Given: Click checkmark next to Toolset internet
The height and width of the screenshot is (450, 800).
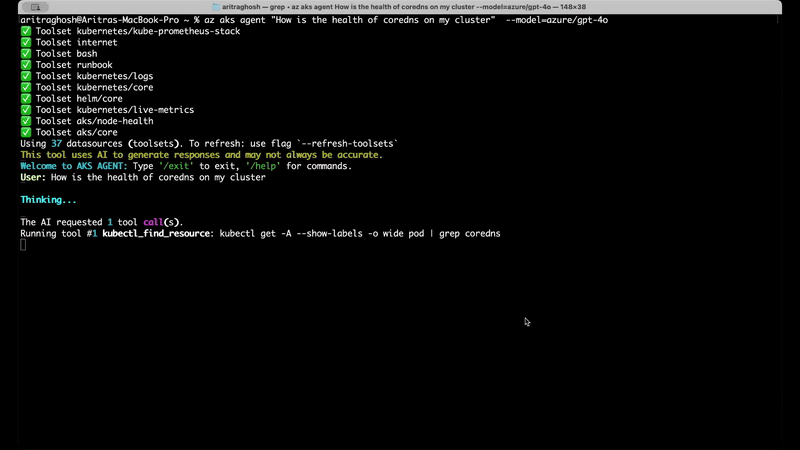Looking at the screenshot, I should pos(26,42).
